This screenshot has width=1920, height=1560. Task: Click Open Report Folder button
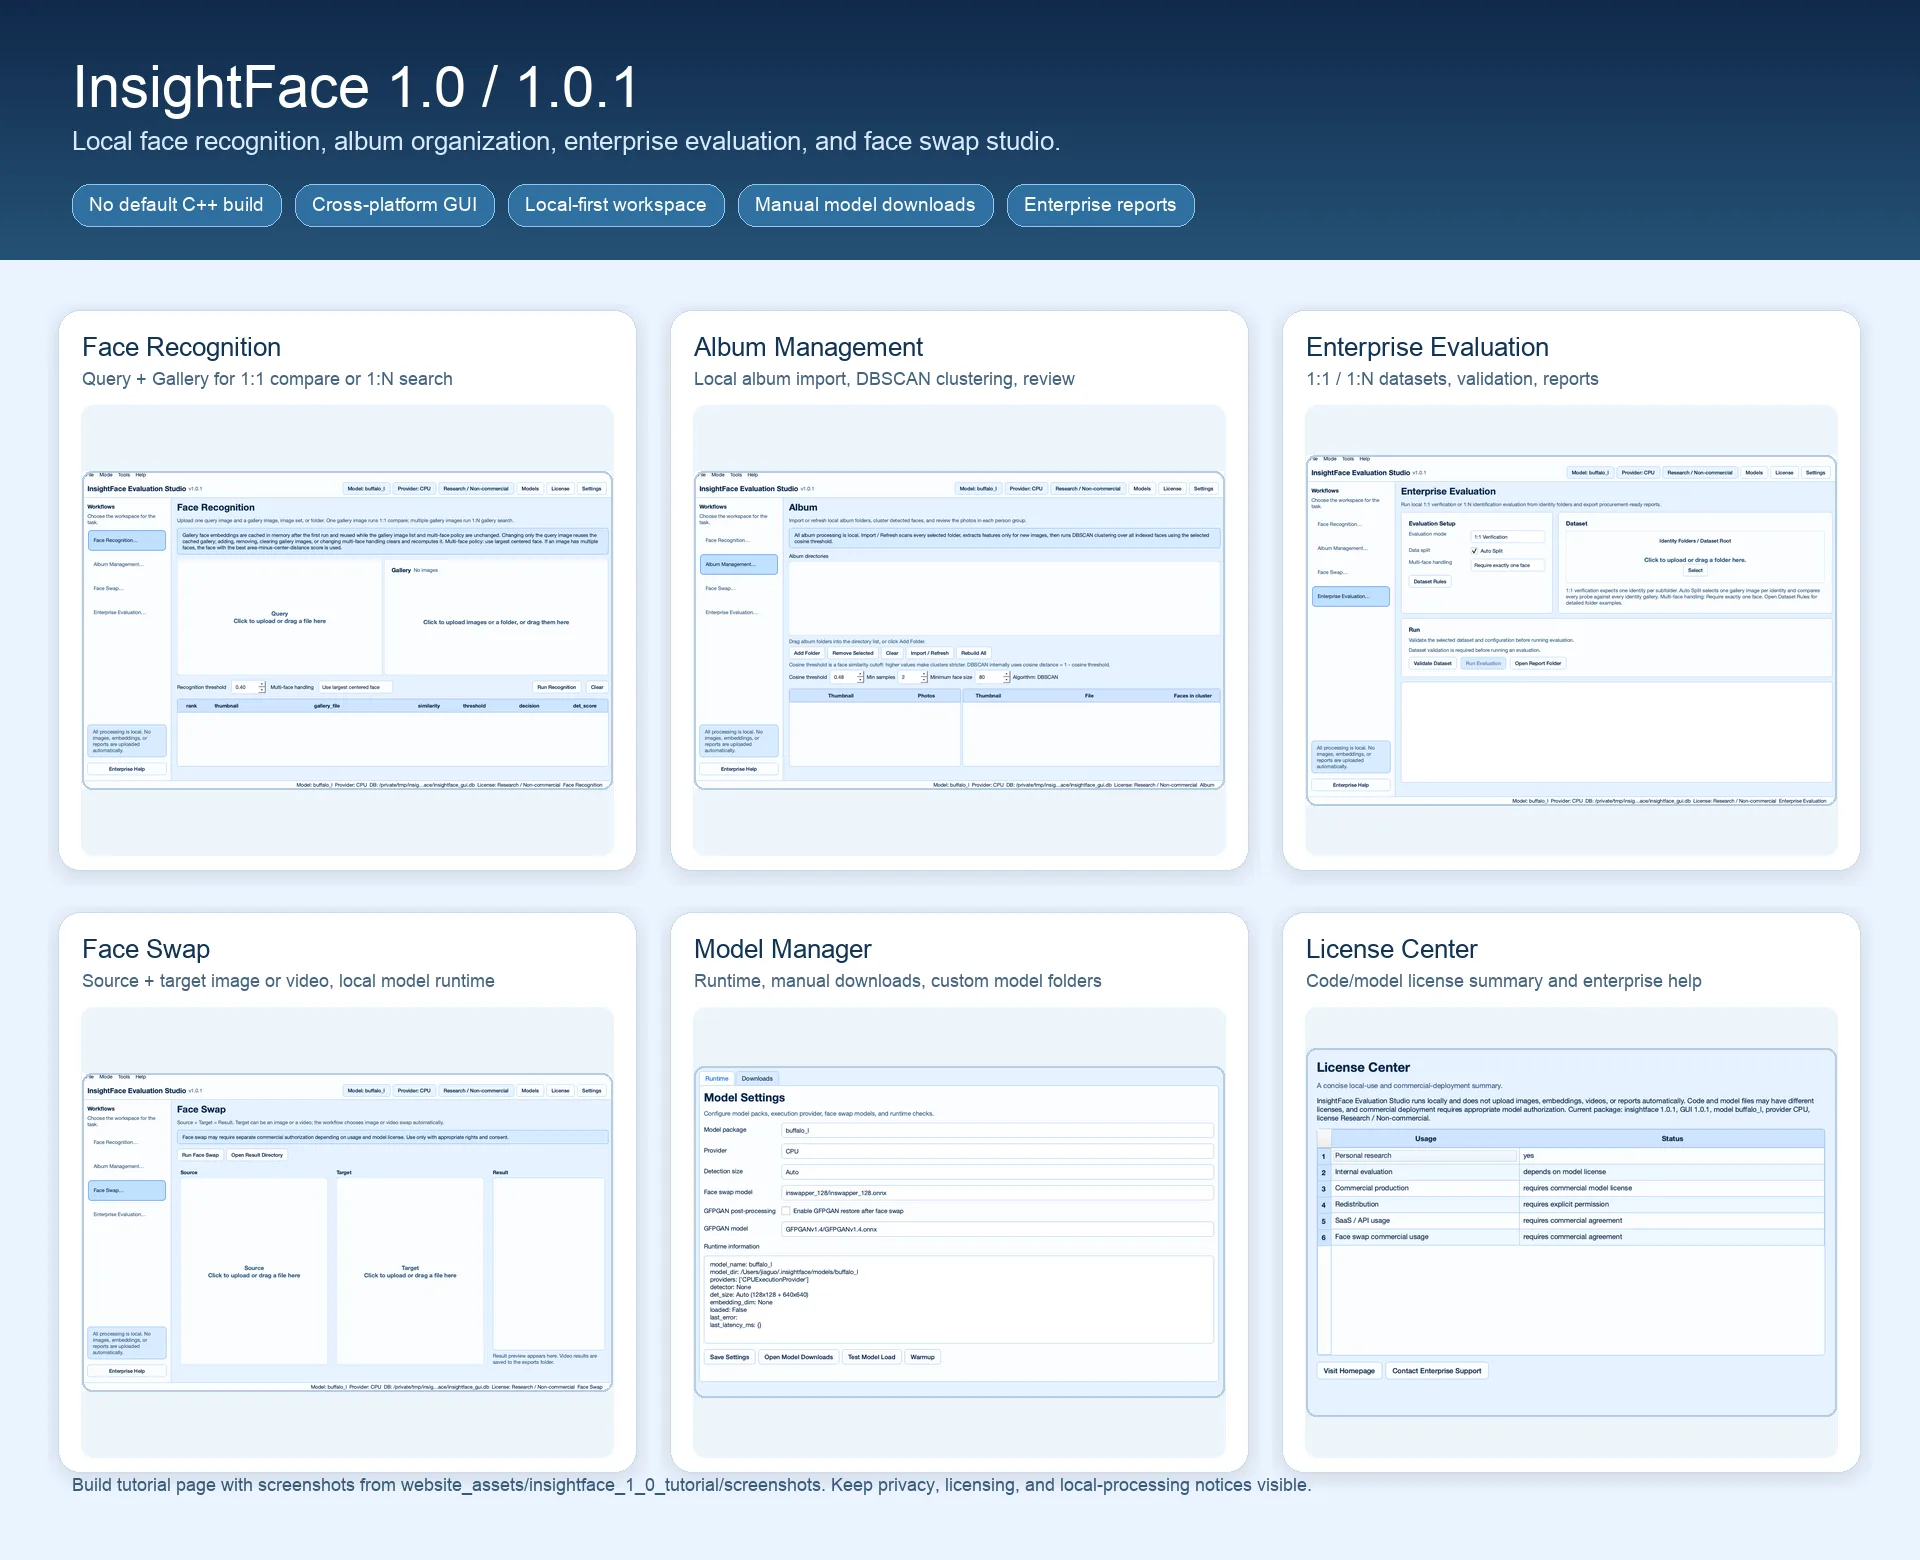click(x=1537, y=663)
